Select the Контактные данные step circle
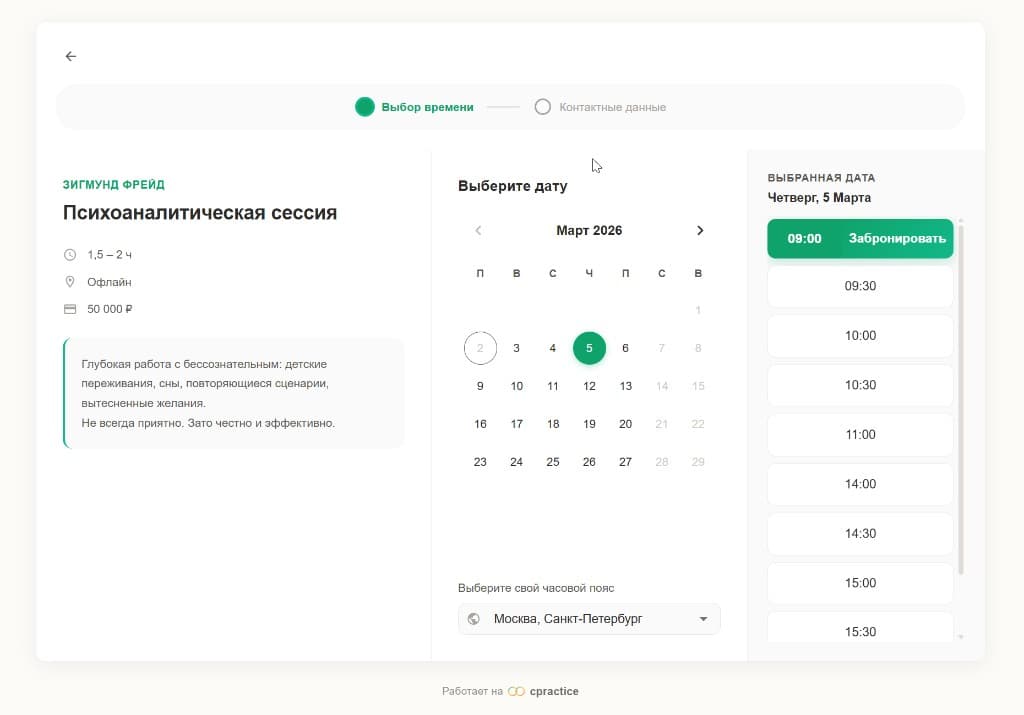1024x715 pixels. pyautogui.click(x=543, y=106)
